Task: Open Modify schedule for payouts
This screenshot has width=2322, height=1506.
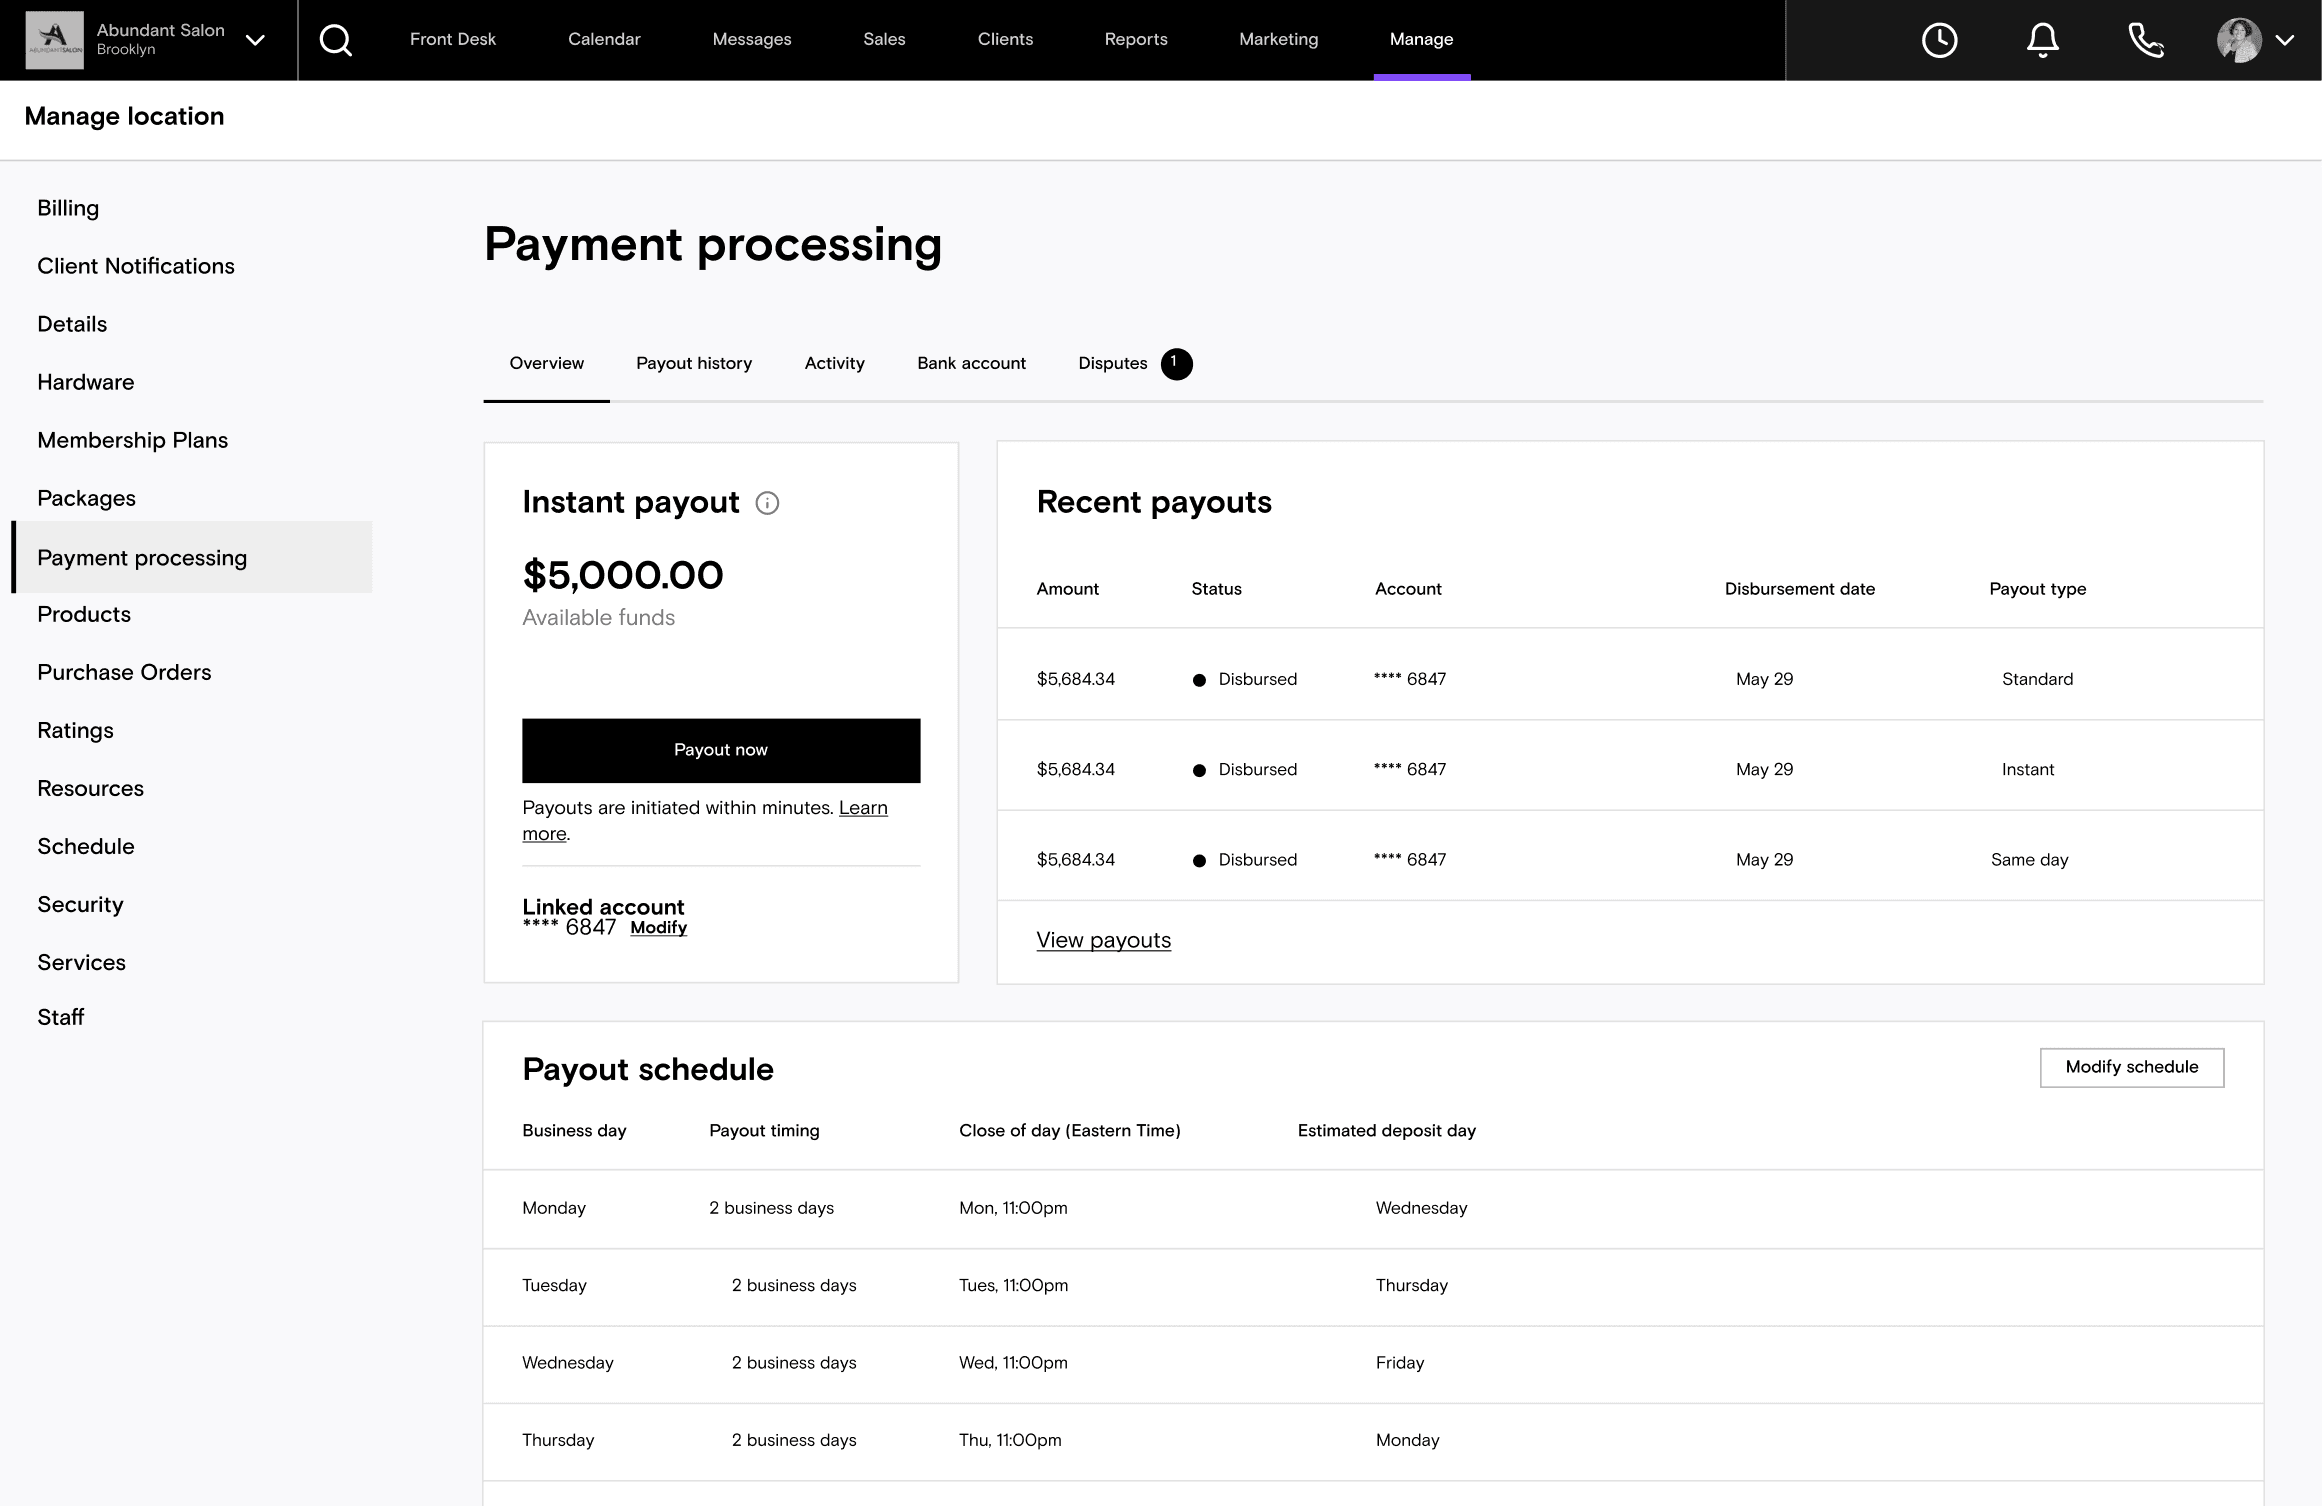Action: pyautogui.click(x=2132, y=1067)
